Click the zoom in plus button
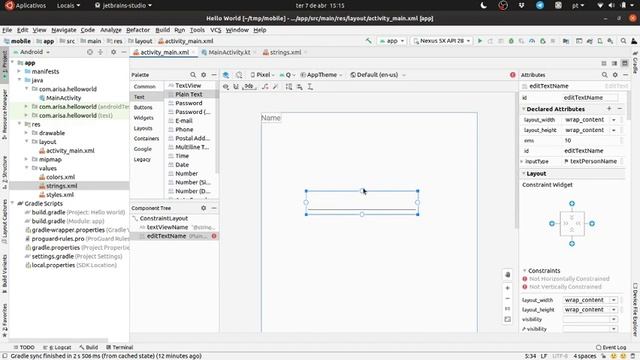Screen dimensions: 640x360 [x=507, y=288]
